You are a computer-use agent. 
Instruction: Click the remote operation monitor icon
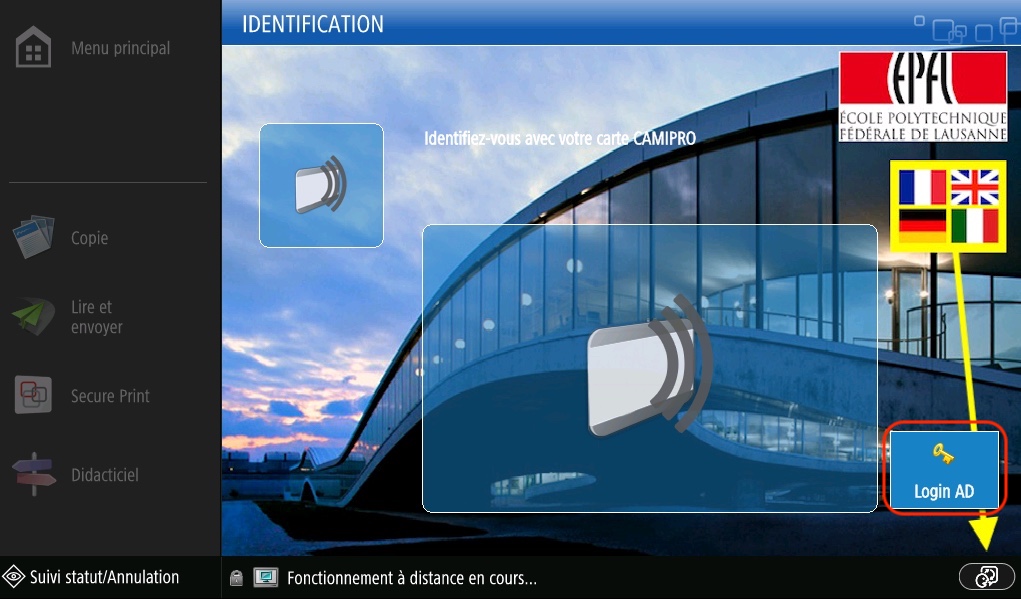click(266, 578)
